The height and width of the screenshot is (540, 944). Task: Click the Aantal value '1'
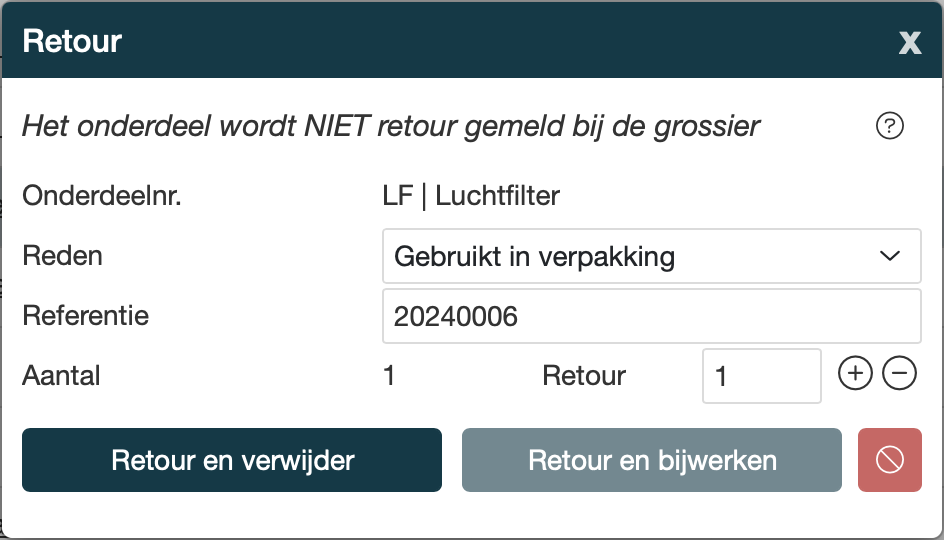pyautogui.click(x=389, y=376)
